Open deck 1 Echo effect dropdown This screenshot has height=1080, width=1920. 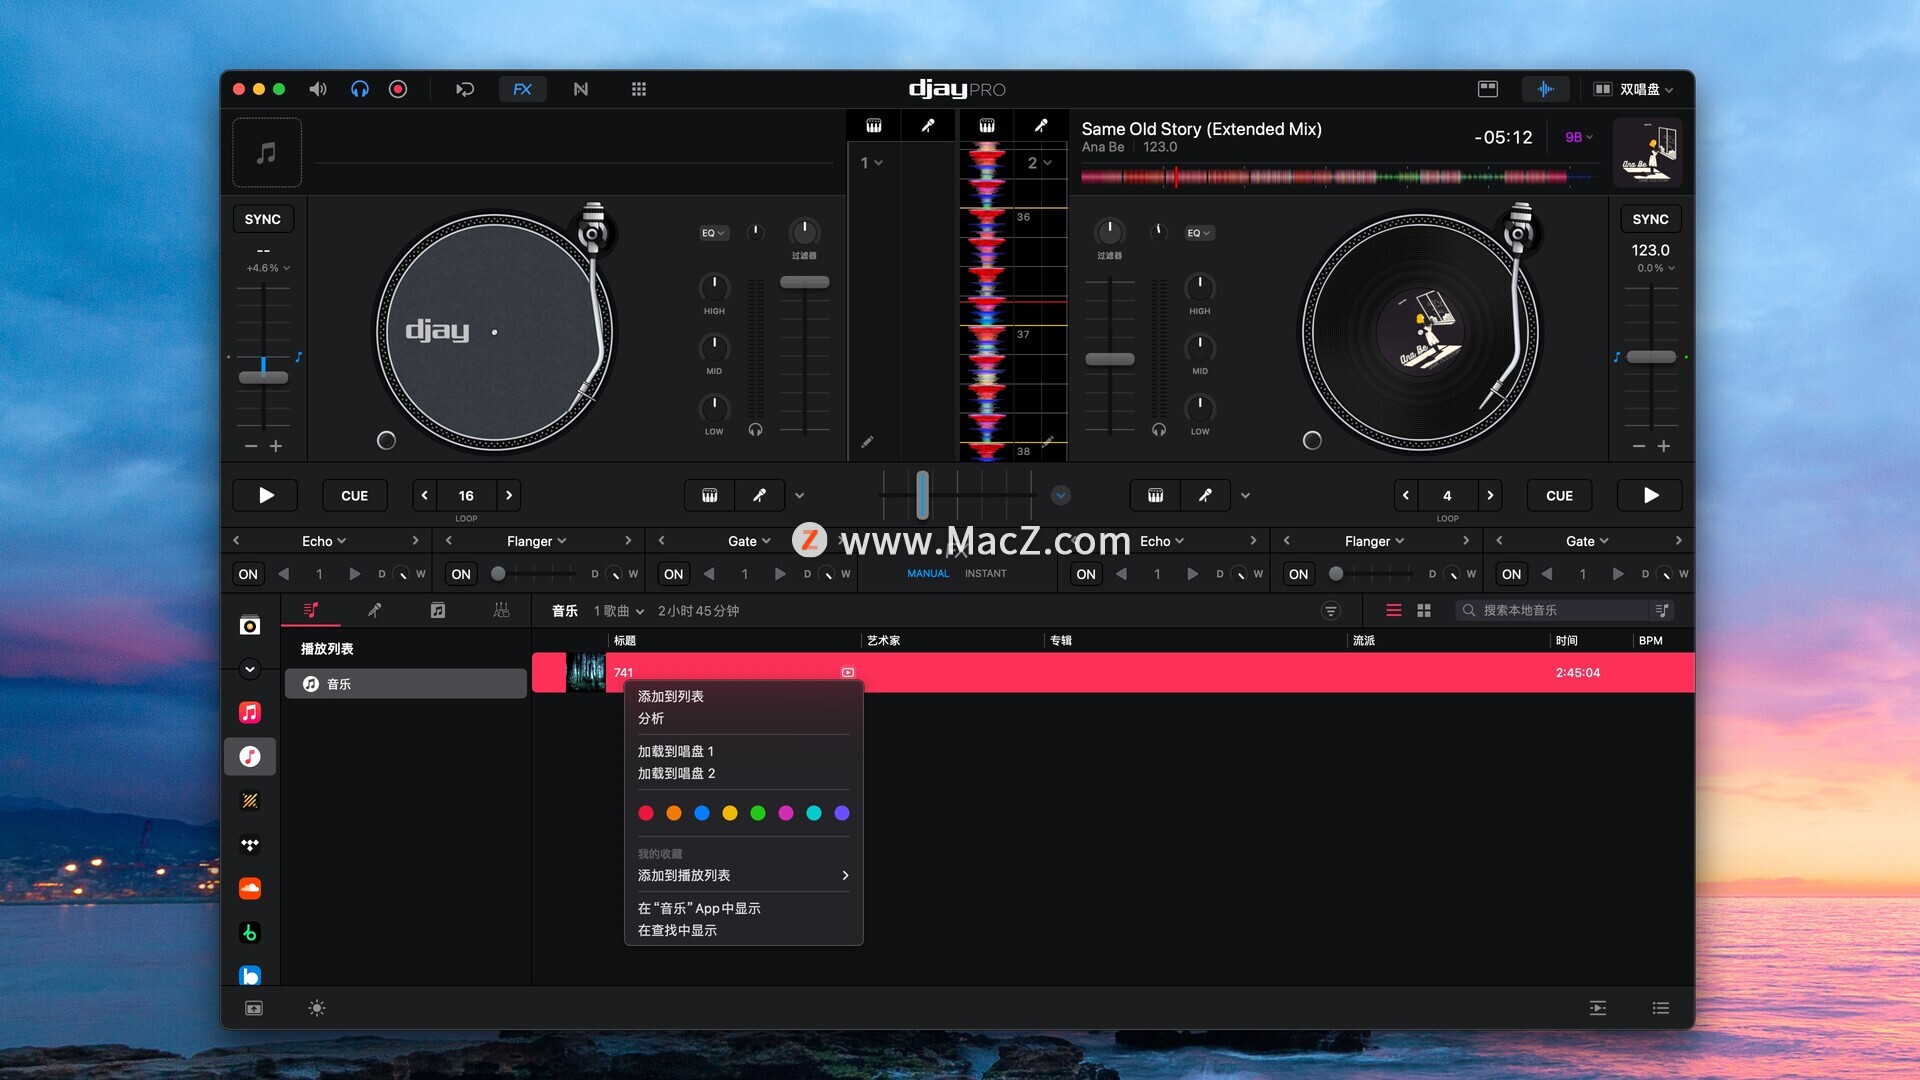point(324,541)
